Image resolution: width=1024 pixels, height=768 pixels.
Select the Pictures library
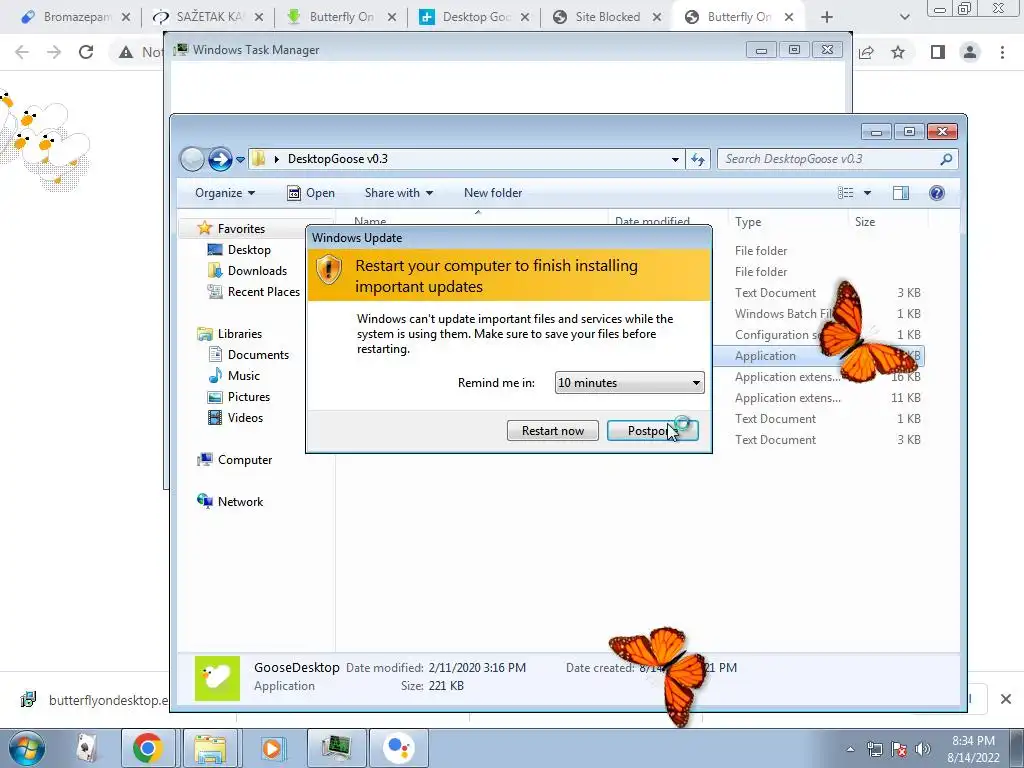coord(248,396)
